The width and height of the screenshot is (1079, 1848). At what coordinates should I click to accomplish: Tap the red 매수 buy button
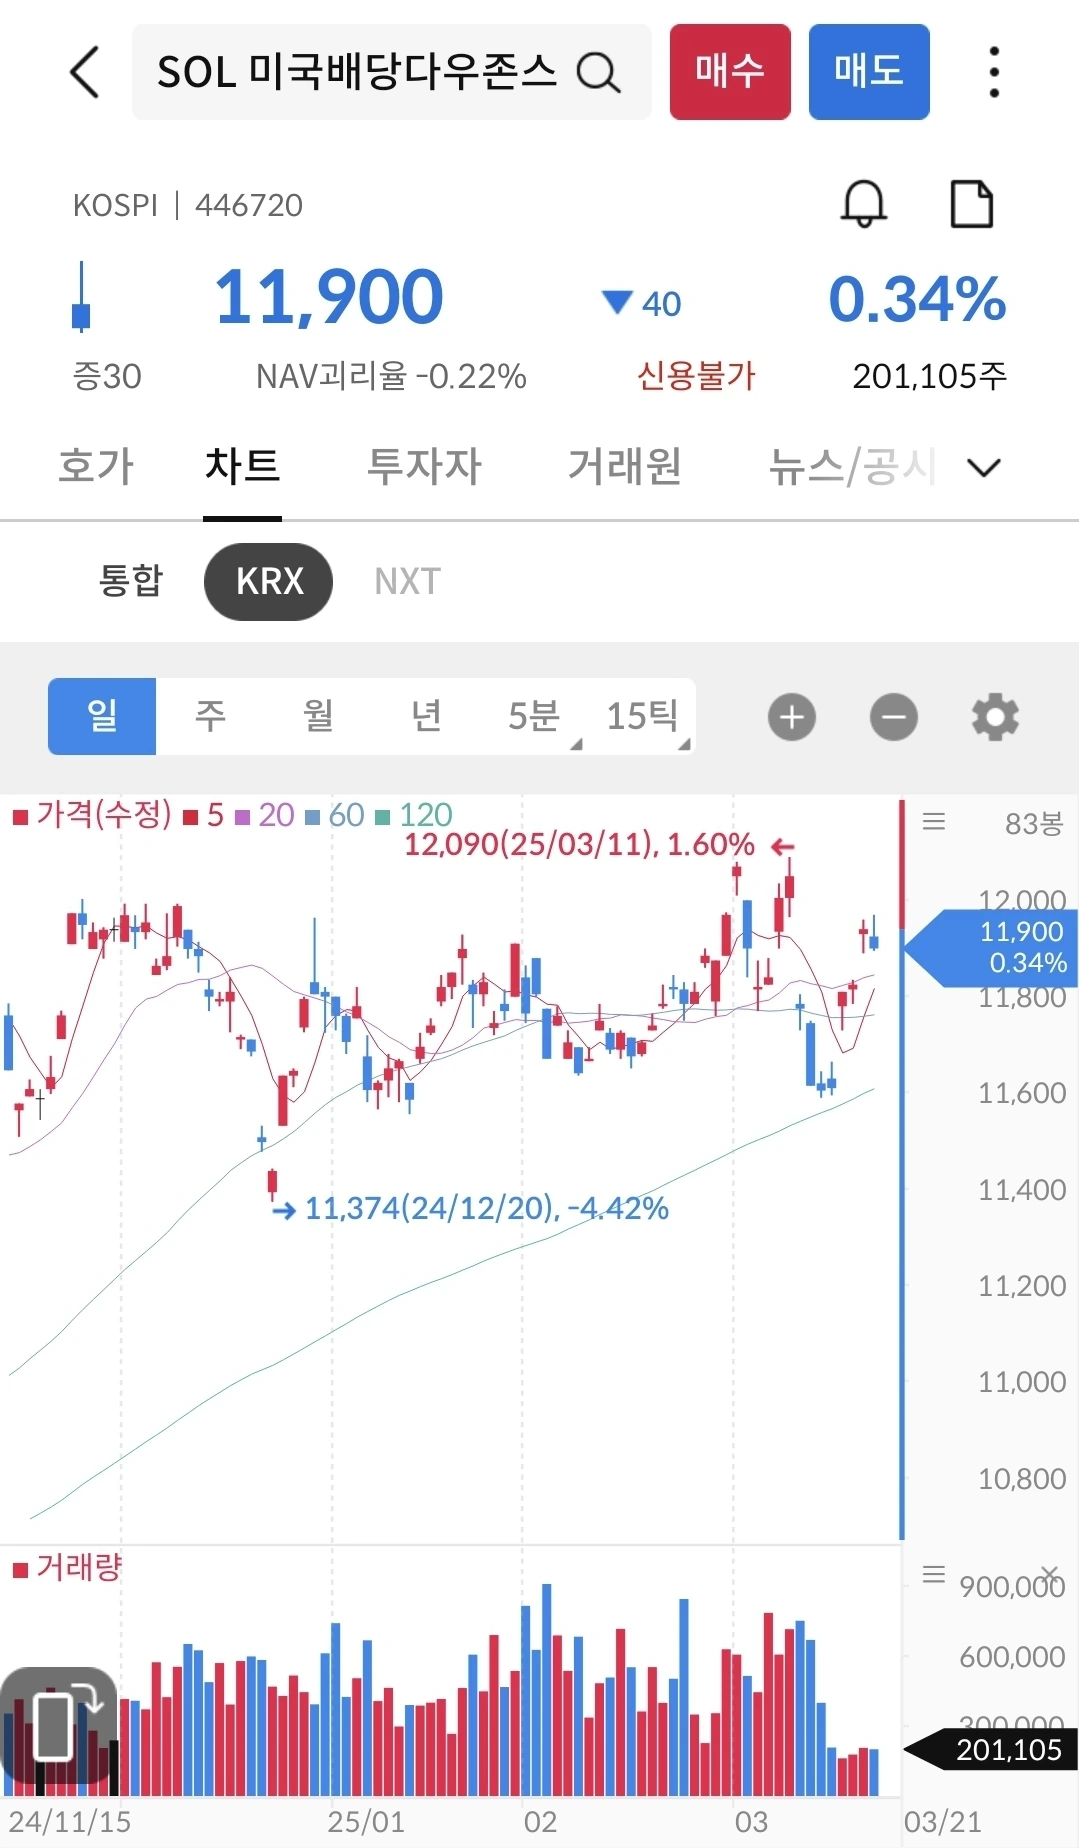(x=730, y=72)
